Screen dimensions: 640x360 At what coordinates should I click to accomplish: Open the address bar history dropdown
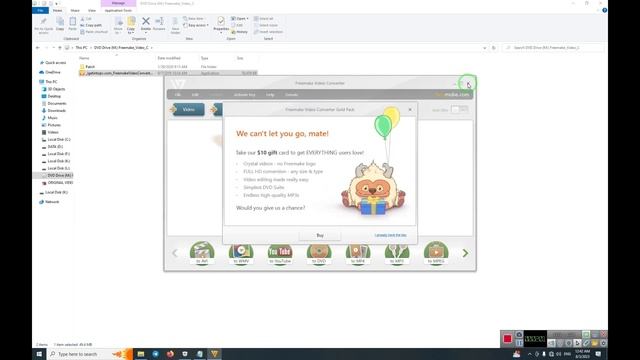tap(484, 48)
